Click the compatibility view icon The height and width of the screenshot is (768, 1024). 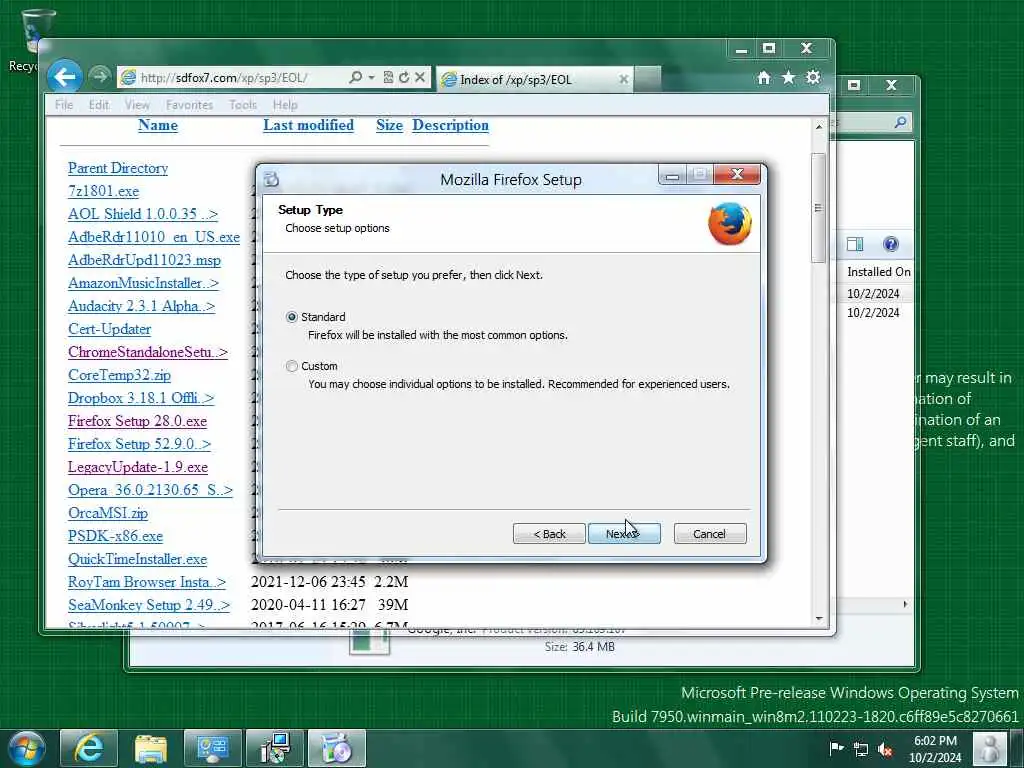pyautogui.click(x=388, y=78)
